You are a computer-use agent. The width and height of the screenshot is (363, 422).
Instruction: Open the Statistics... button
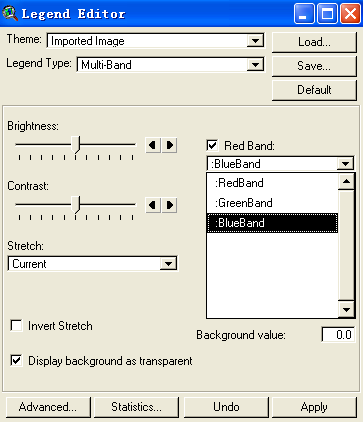click(136, 407)
